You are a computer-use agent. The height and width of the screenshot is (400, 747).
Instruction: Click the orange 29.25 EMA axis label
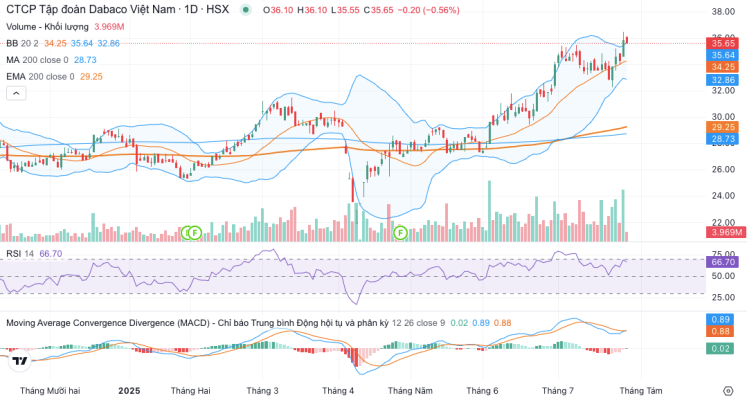(722, 127)
